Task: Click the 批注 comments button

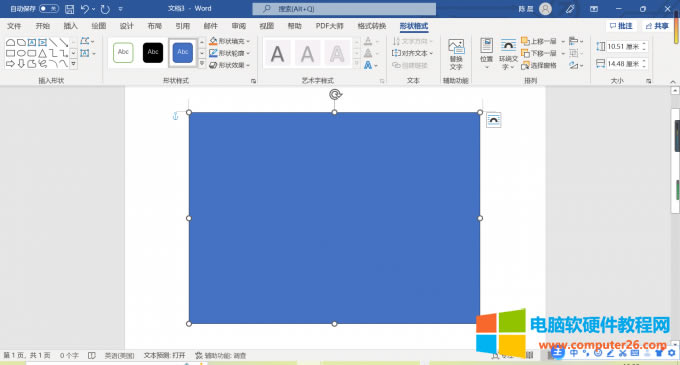Action: click(621, 26)
